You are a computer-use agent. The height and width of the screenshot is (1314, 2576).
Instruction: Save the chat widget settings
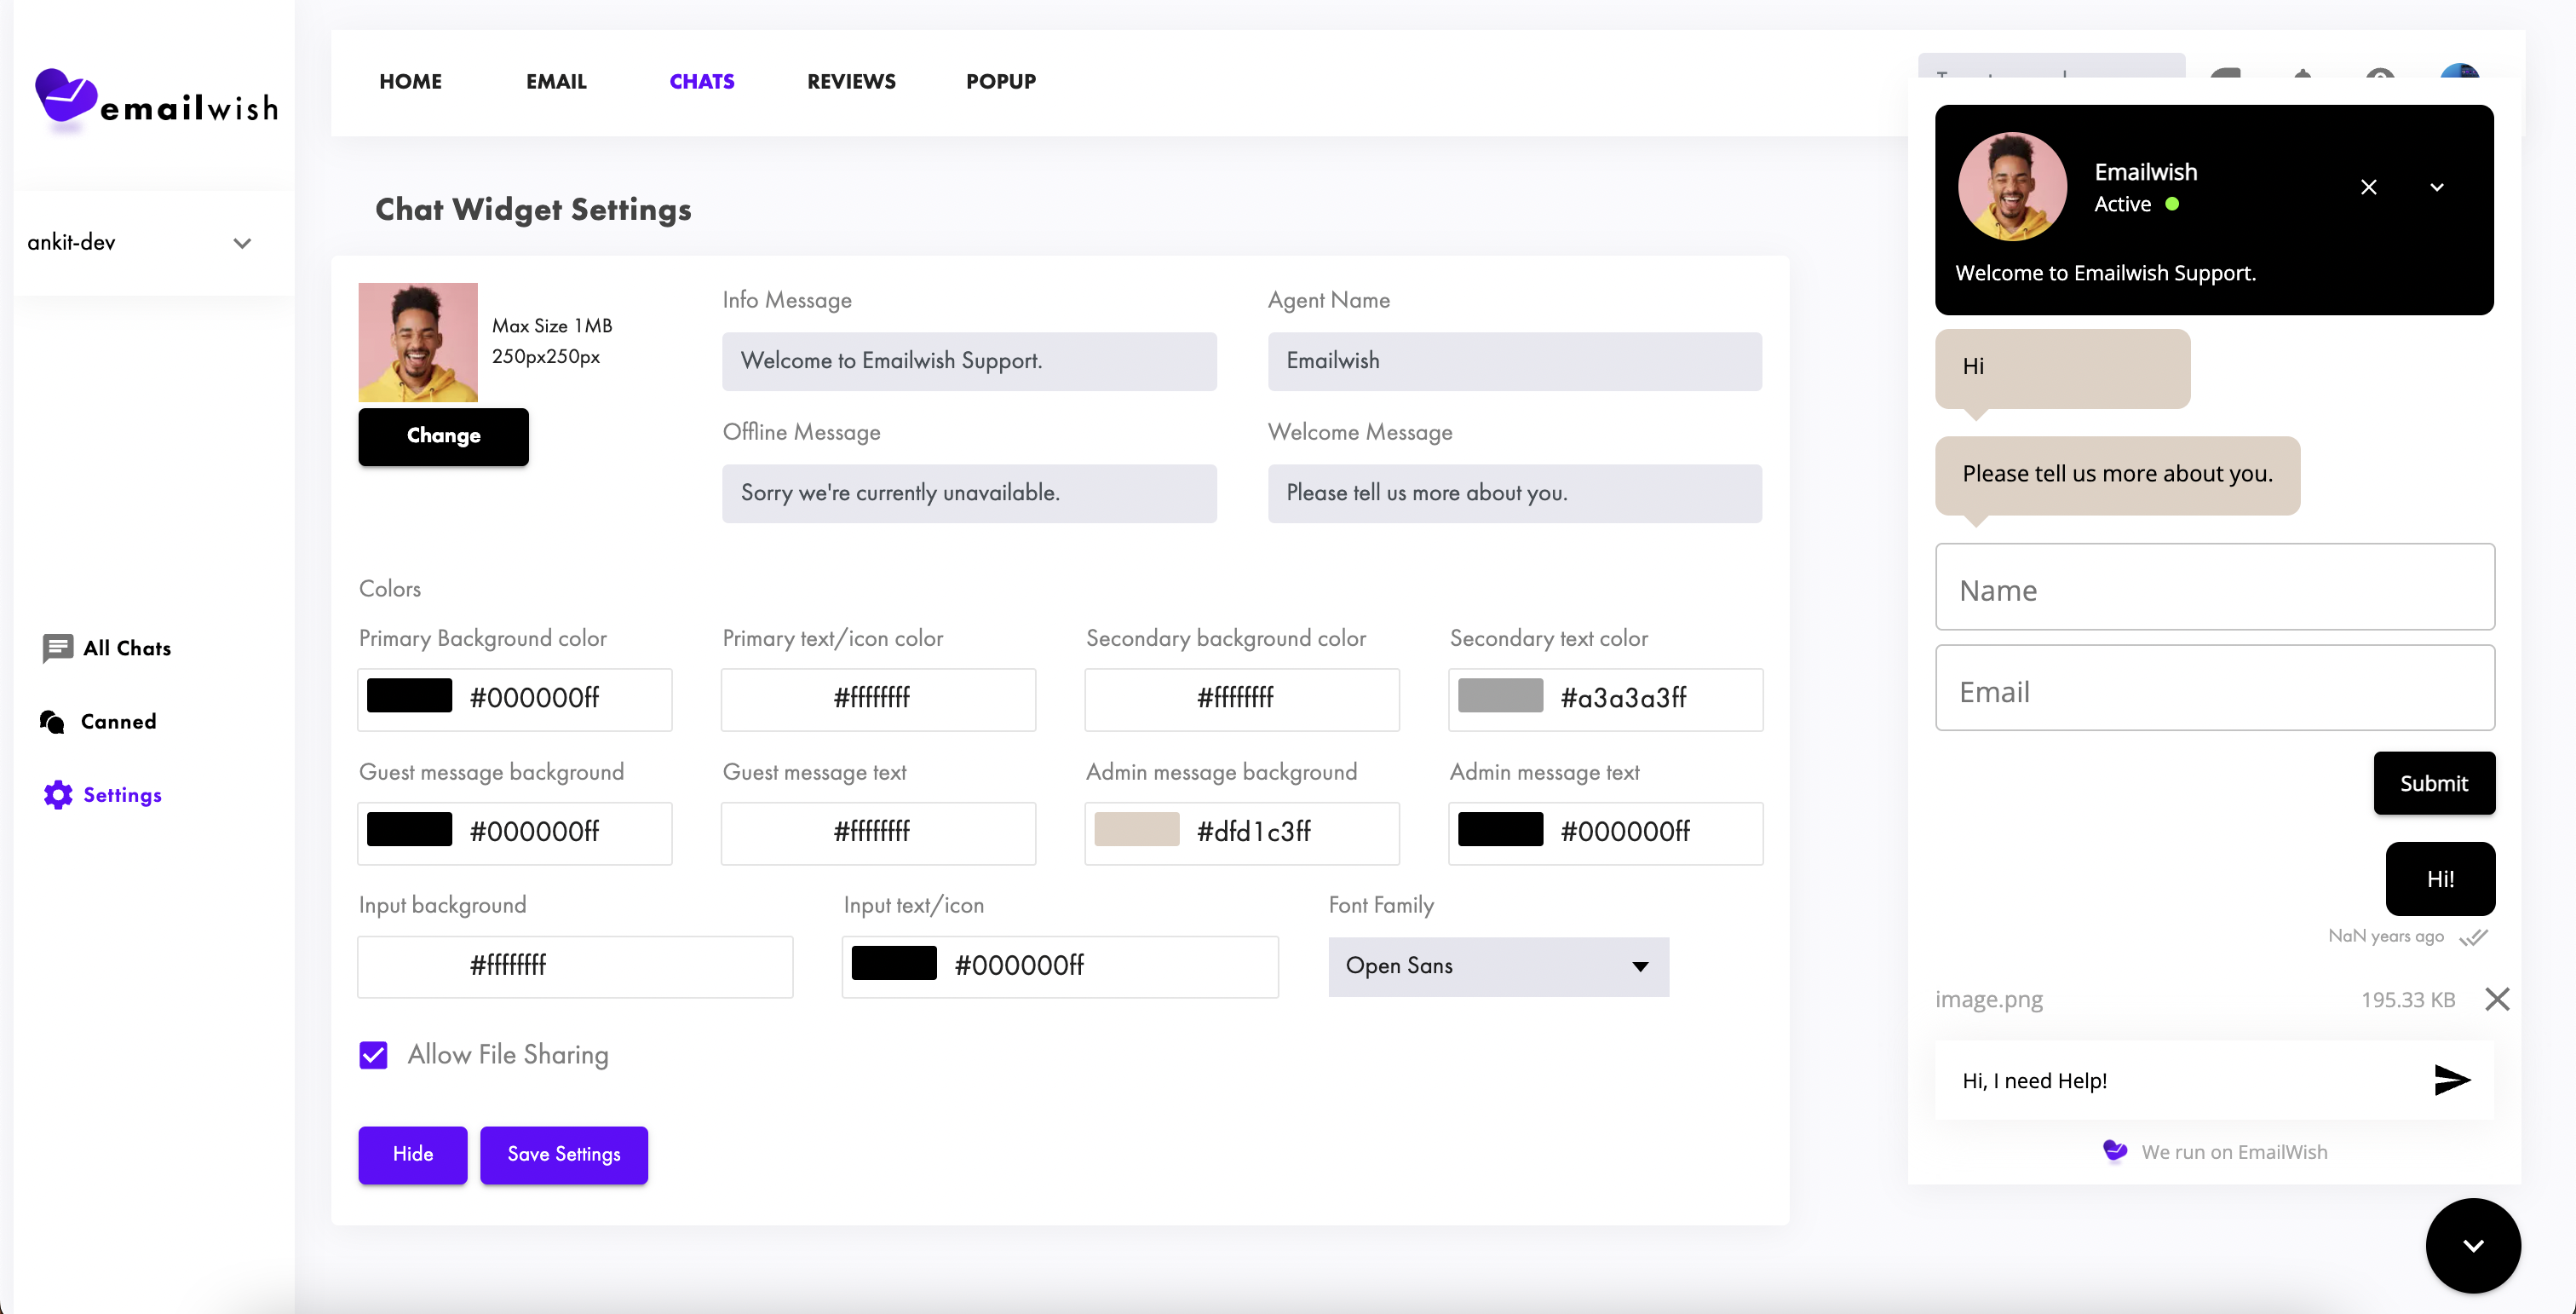coord(564,1155)
